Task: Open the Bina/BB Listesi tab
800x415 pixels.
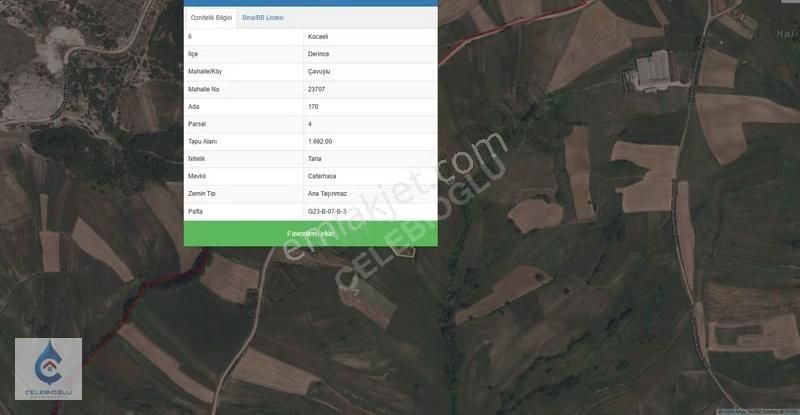Action: click(263, 18)
